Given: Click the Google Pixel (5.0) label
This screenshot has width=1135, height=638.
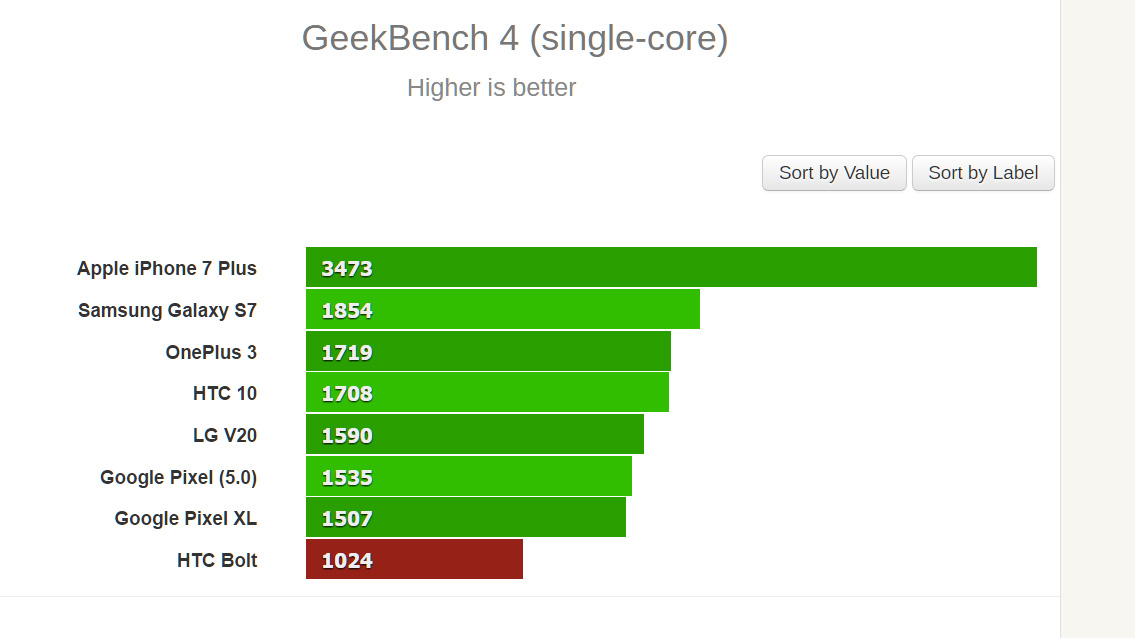Looking at the screenshot, I should click(178, 477).
